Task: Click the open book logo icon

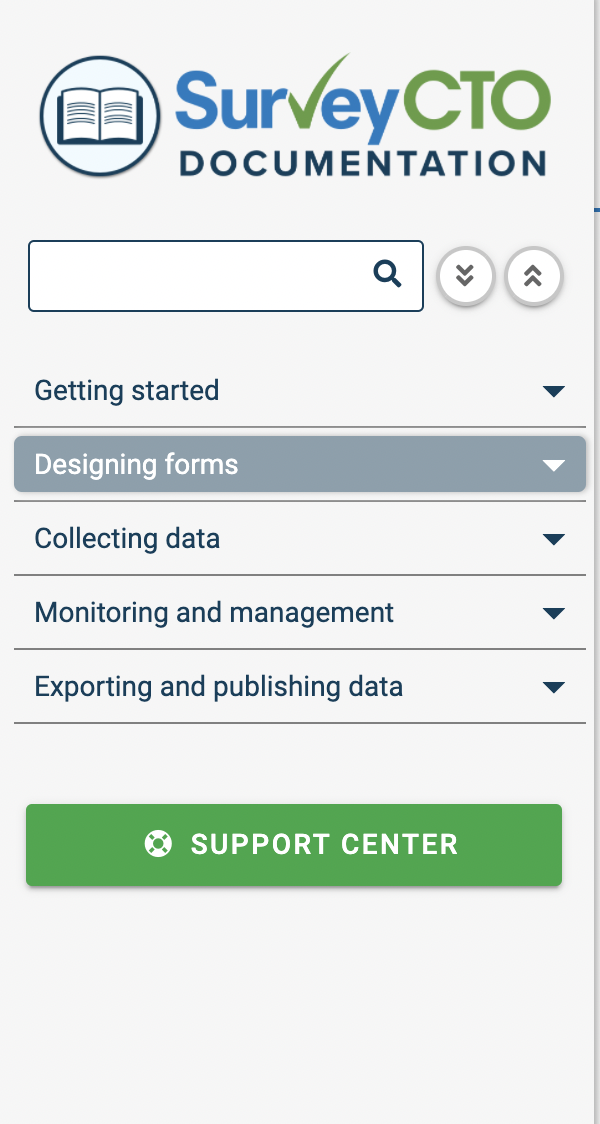Action: (x=100, y=116)
